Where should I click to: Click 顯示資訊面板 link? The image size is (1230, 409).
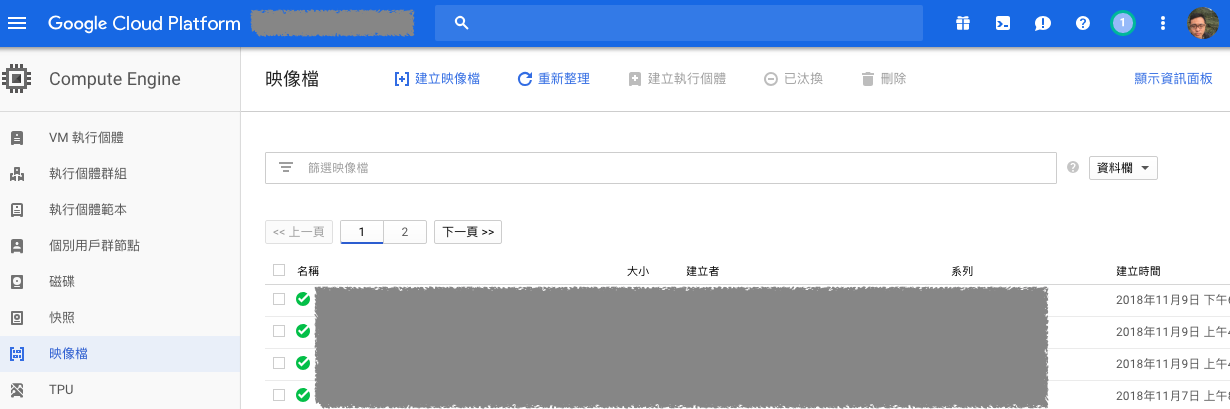(1173, 79)
